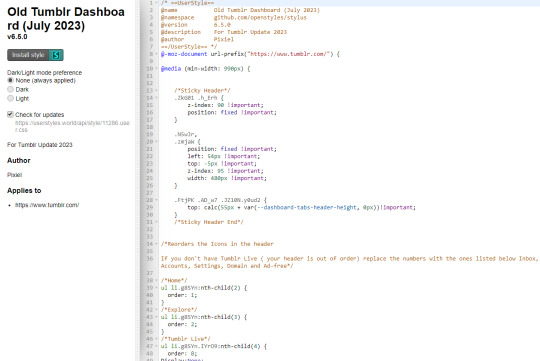Fold the Home comment at line 38
The width and height of the screenshot is (540, 361).
156,280
